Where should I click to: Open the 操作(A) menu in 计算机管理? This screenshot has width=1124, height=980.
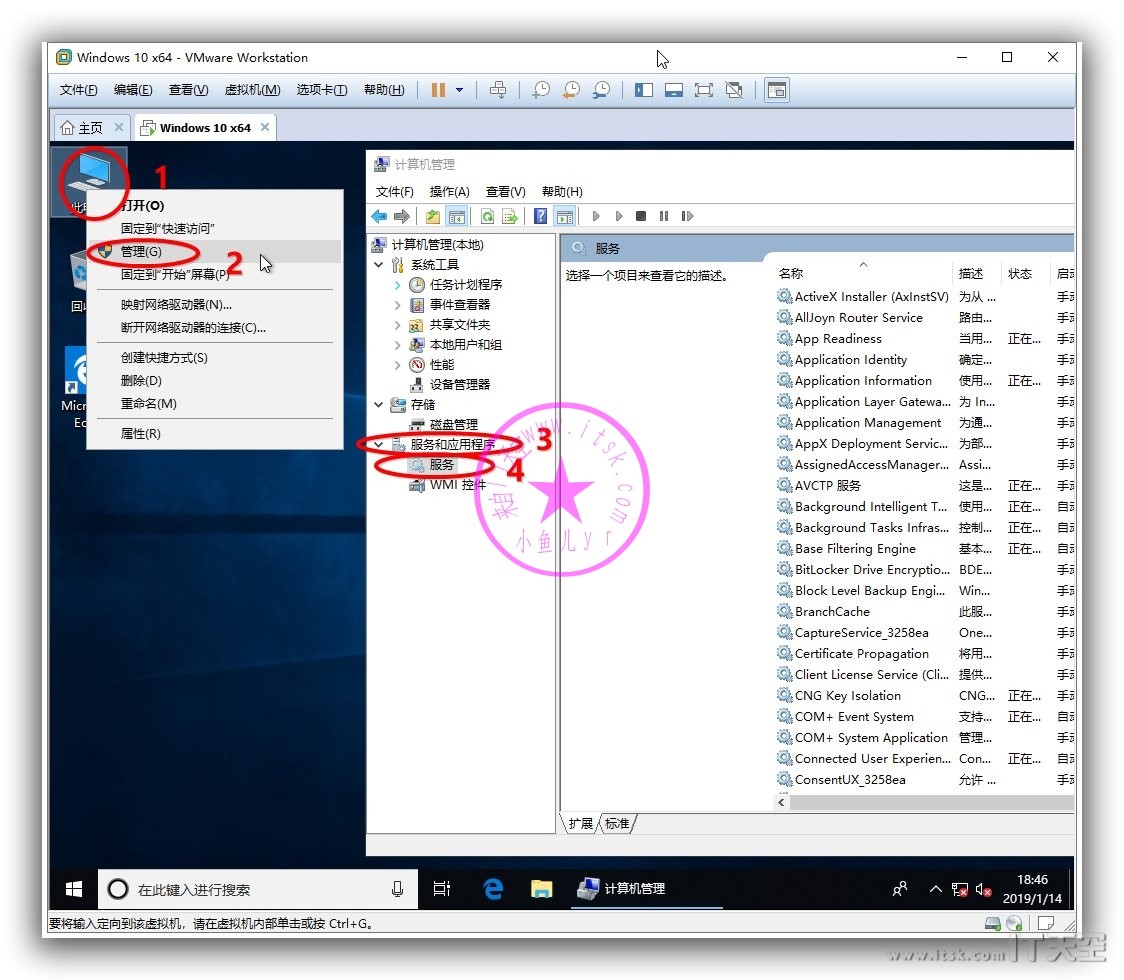[x=449, y=192]
